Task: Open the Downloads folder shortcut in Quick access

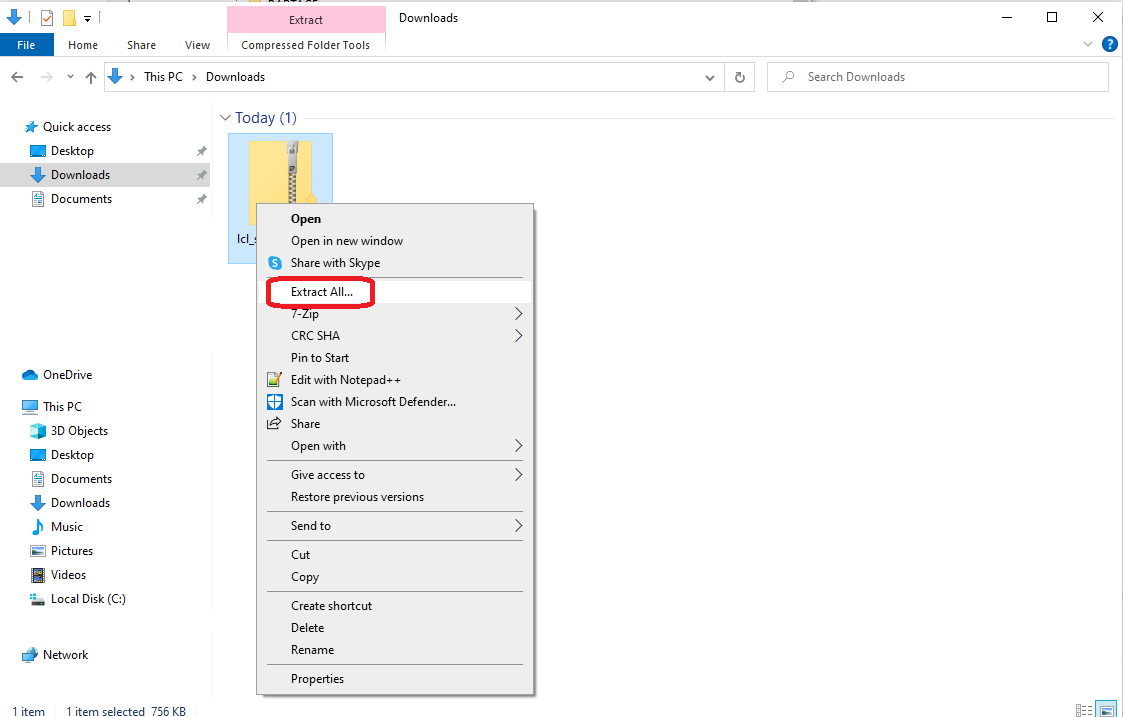Action: point(80,174)
